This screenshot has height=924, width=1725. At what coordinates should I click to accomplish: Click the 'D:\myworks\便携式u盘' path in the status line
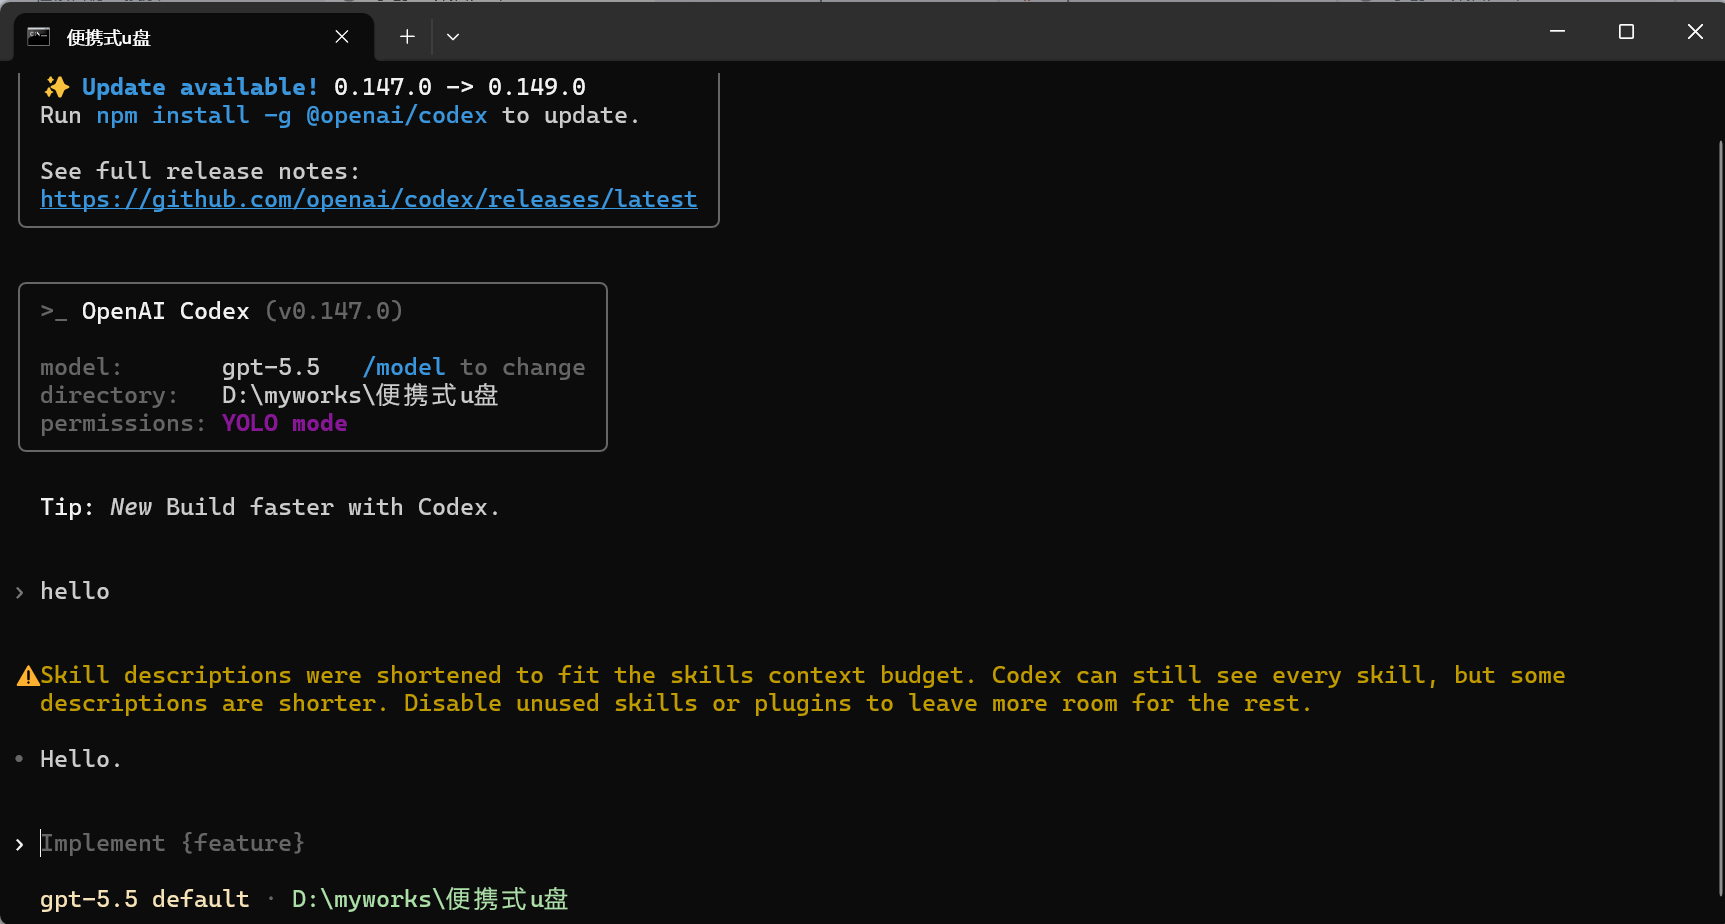click(430, 899)
